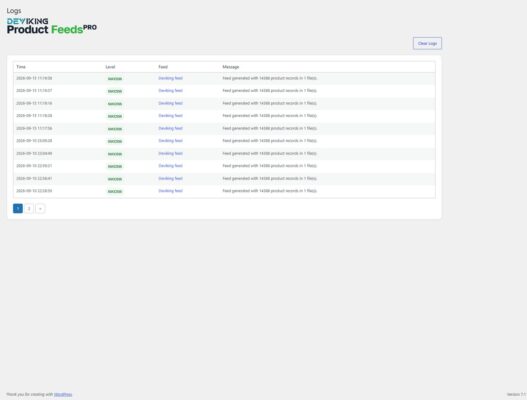This screenshot has width=527, height=400.
Task: Open the feed link in the fifth log row
Action: [x=170, y=128]
